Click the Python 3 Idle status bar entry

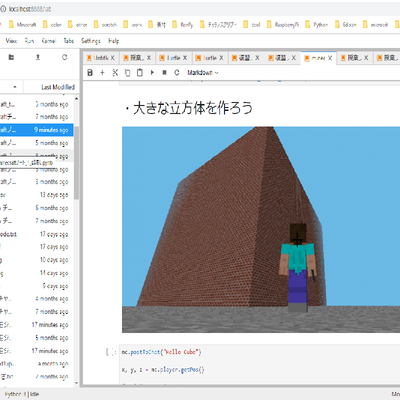coord(22,394)
